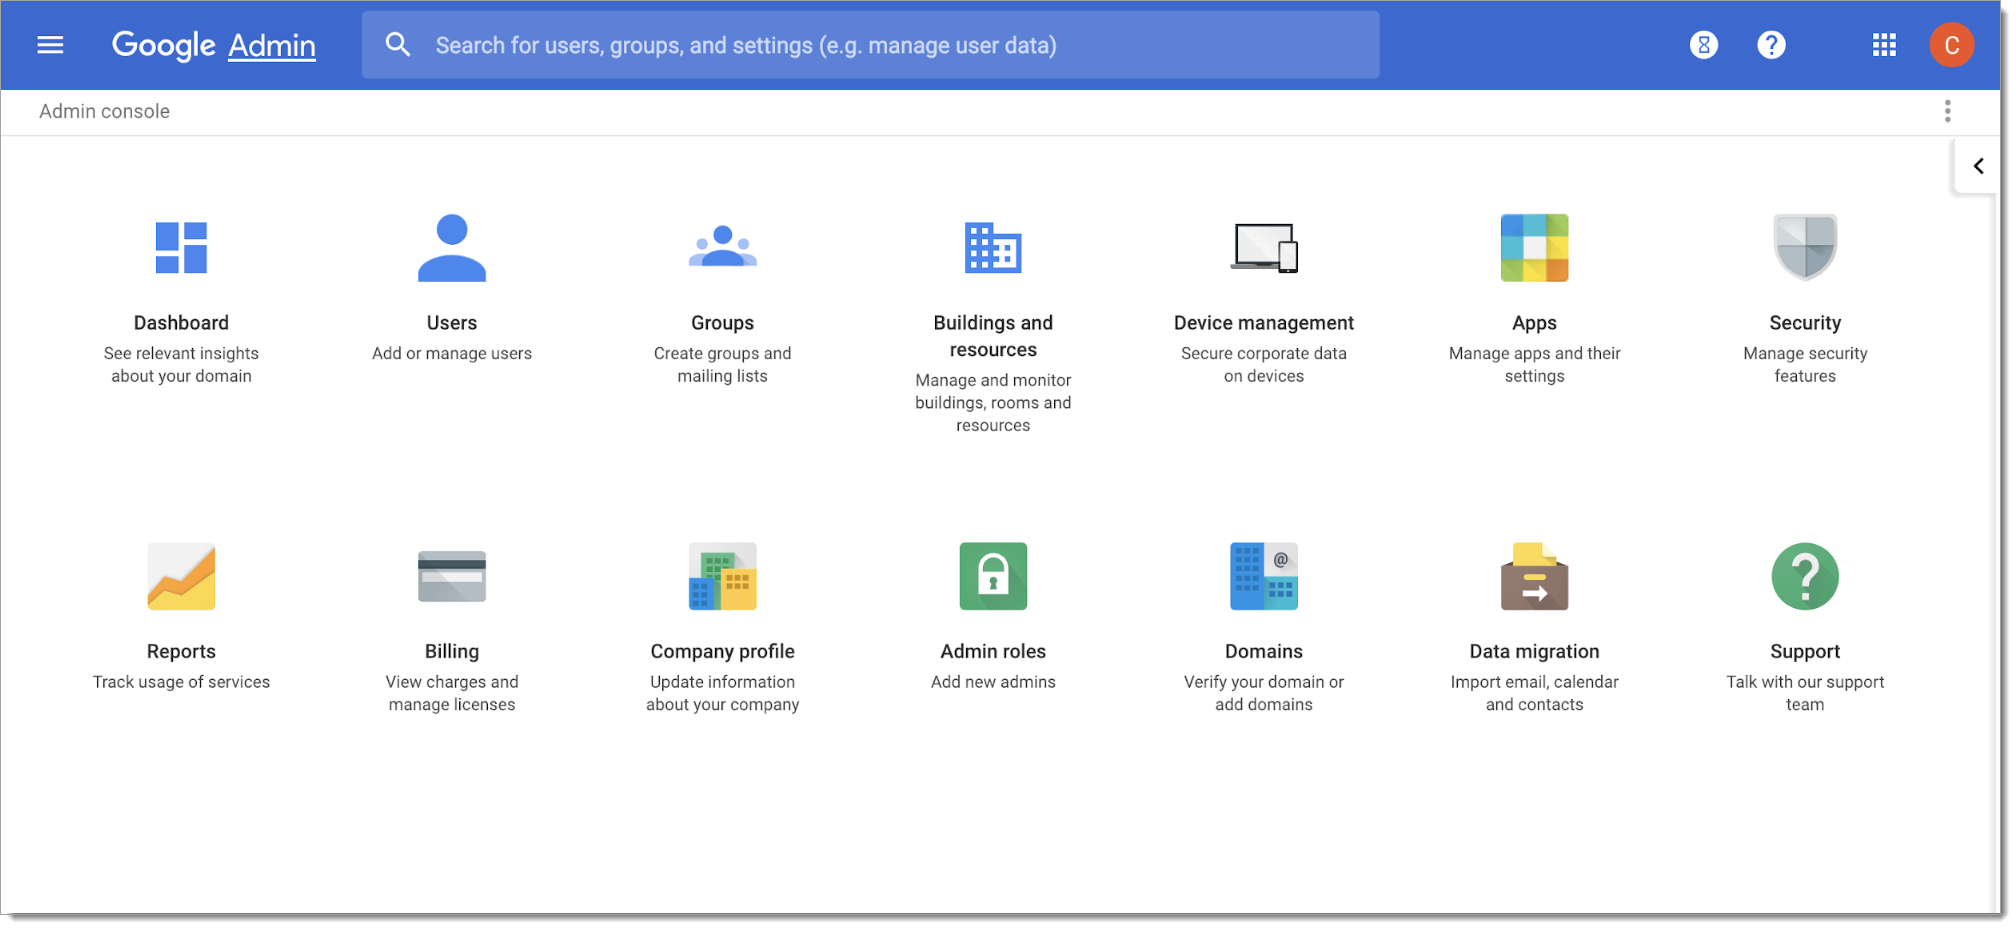Open the account avatar labeled C
Image resolution: width=2016 pixels, height=930 pixels.
coord(1951,45)
